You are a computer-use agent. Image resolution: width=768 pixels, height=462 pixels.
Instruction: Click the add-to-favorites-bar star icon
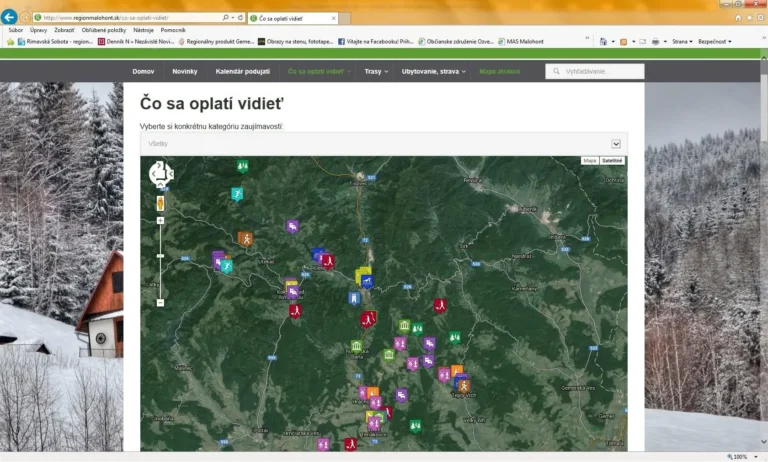tap(10, 42)
